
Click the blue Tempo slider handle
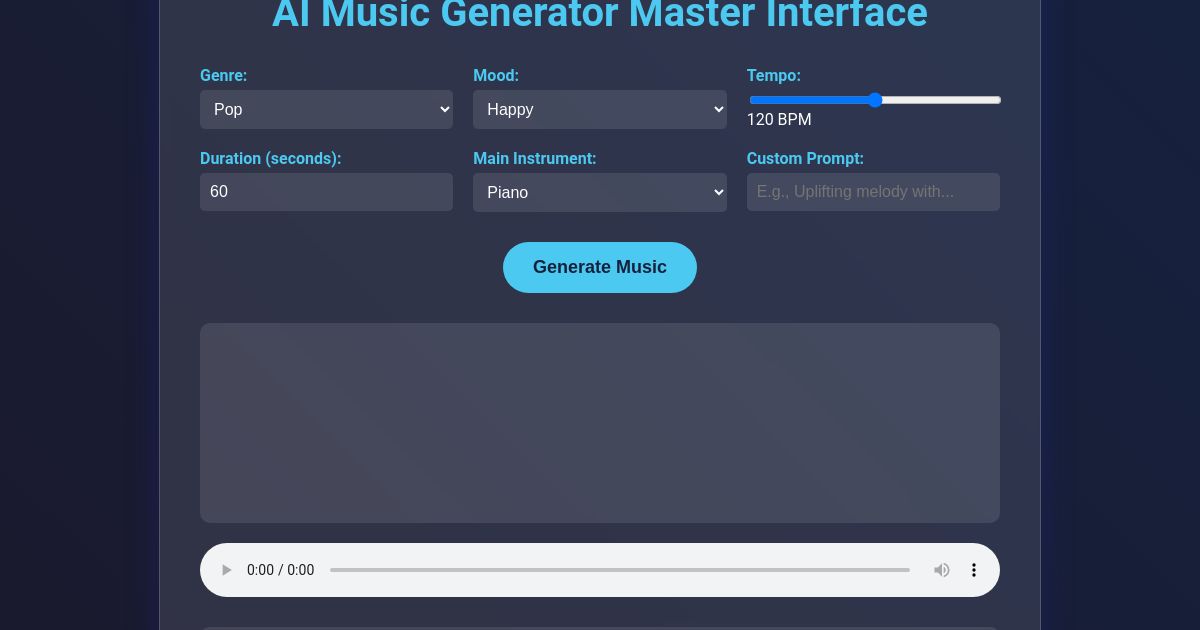pos(875,100)
